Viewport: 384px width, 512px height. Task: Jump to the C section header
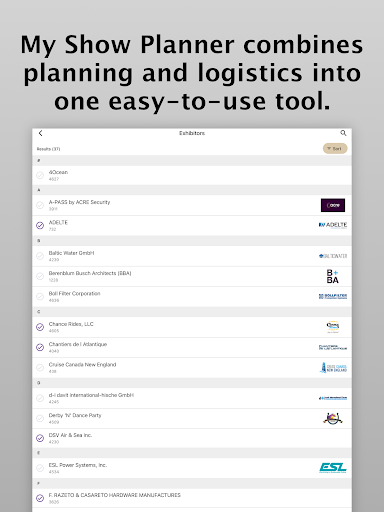(192, 312)
